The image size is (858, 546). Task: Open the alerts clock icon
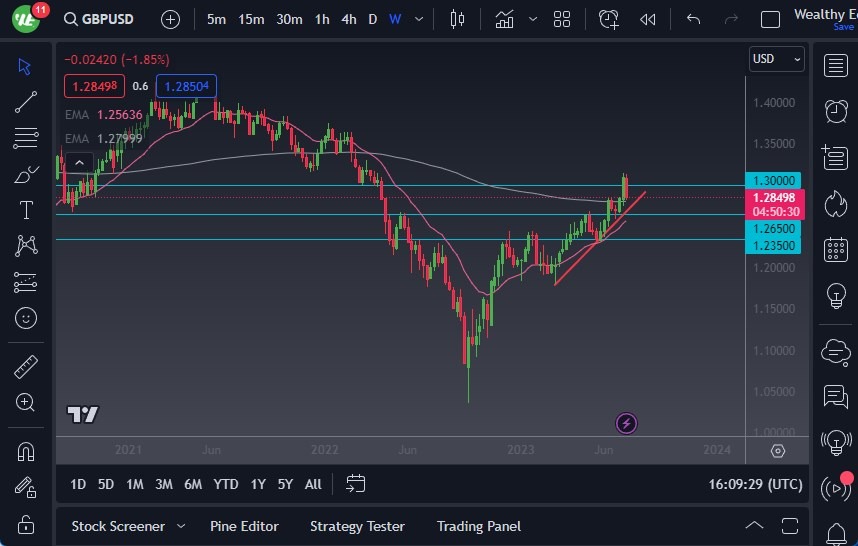click(835, 111)
